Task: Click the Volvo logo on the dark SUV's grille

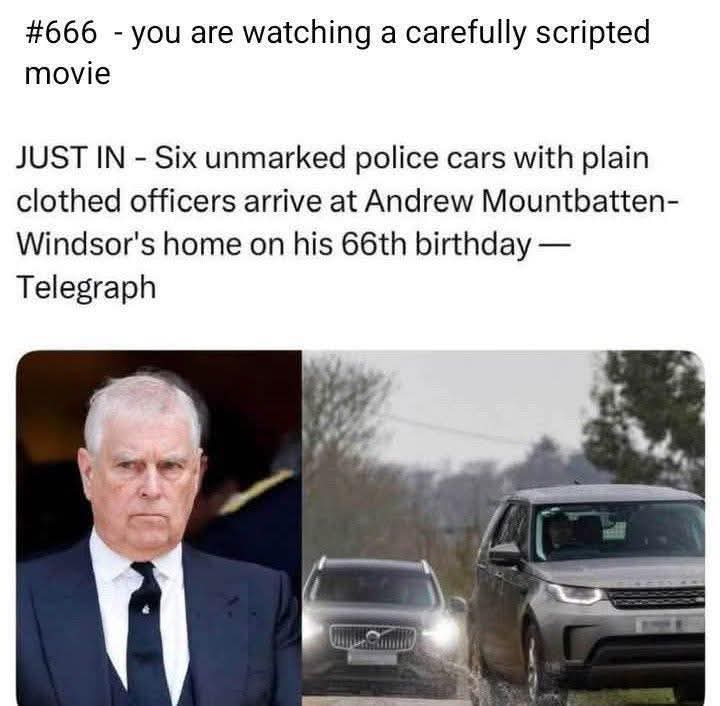Action: [x=372, y=638]
